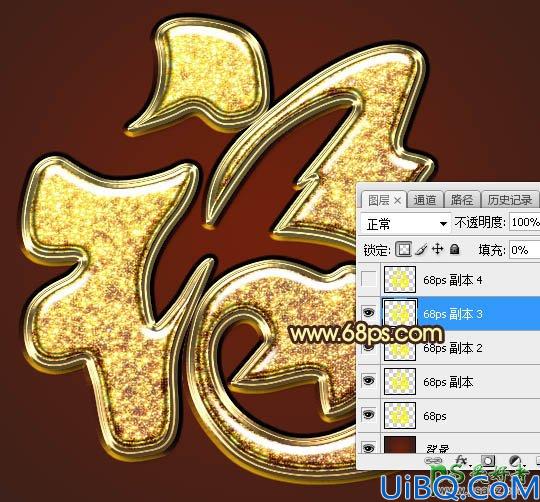This screenshot has height=502, width=540.
Task: Click the 68ps 副本 layer thumbnail
Action: (400, 381)
